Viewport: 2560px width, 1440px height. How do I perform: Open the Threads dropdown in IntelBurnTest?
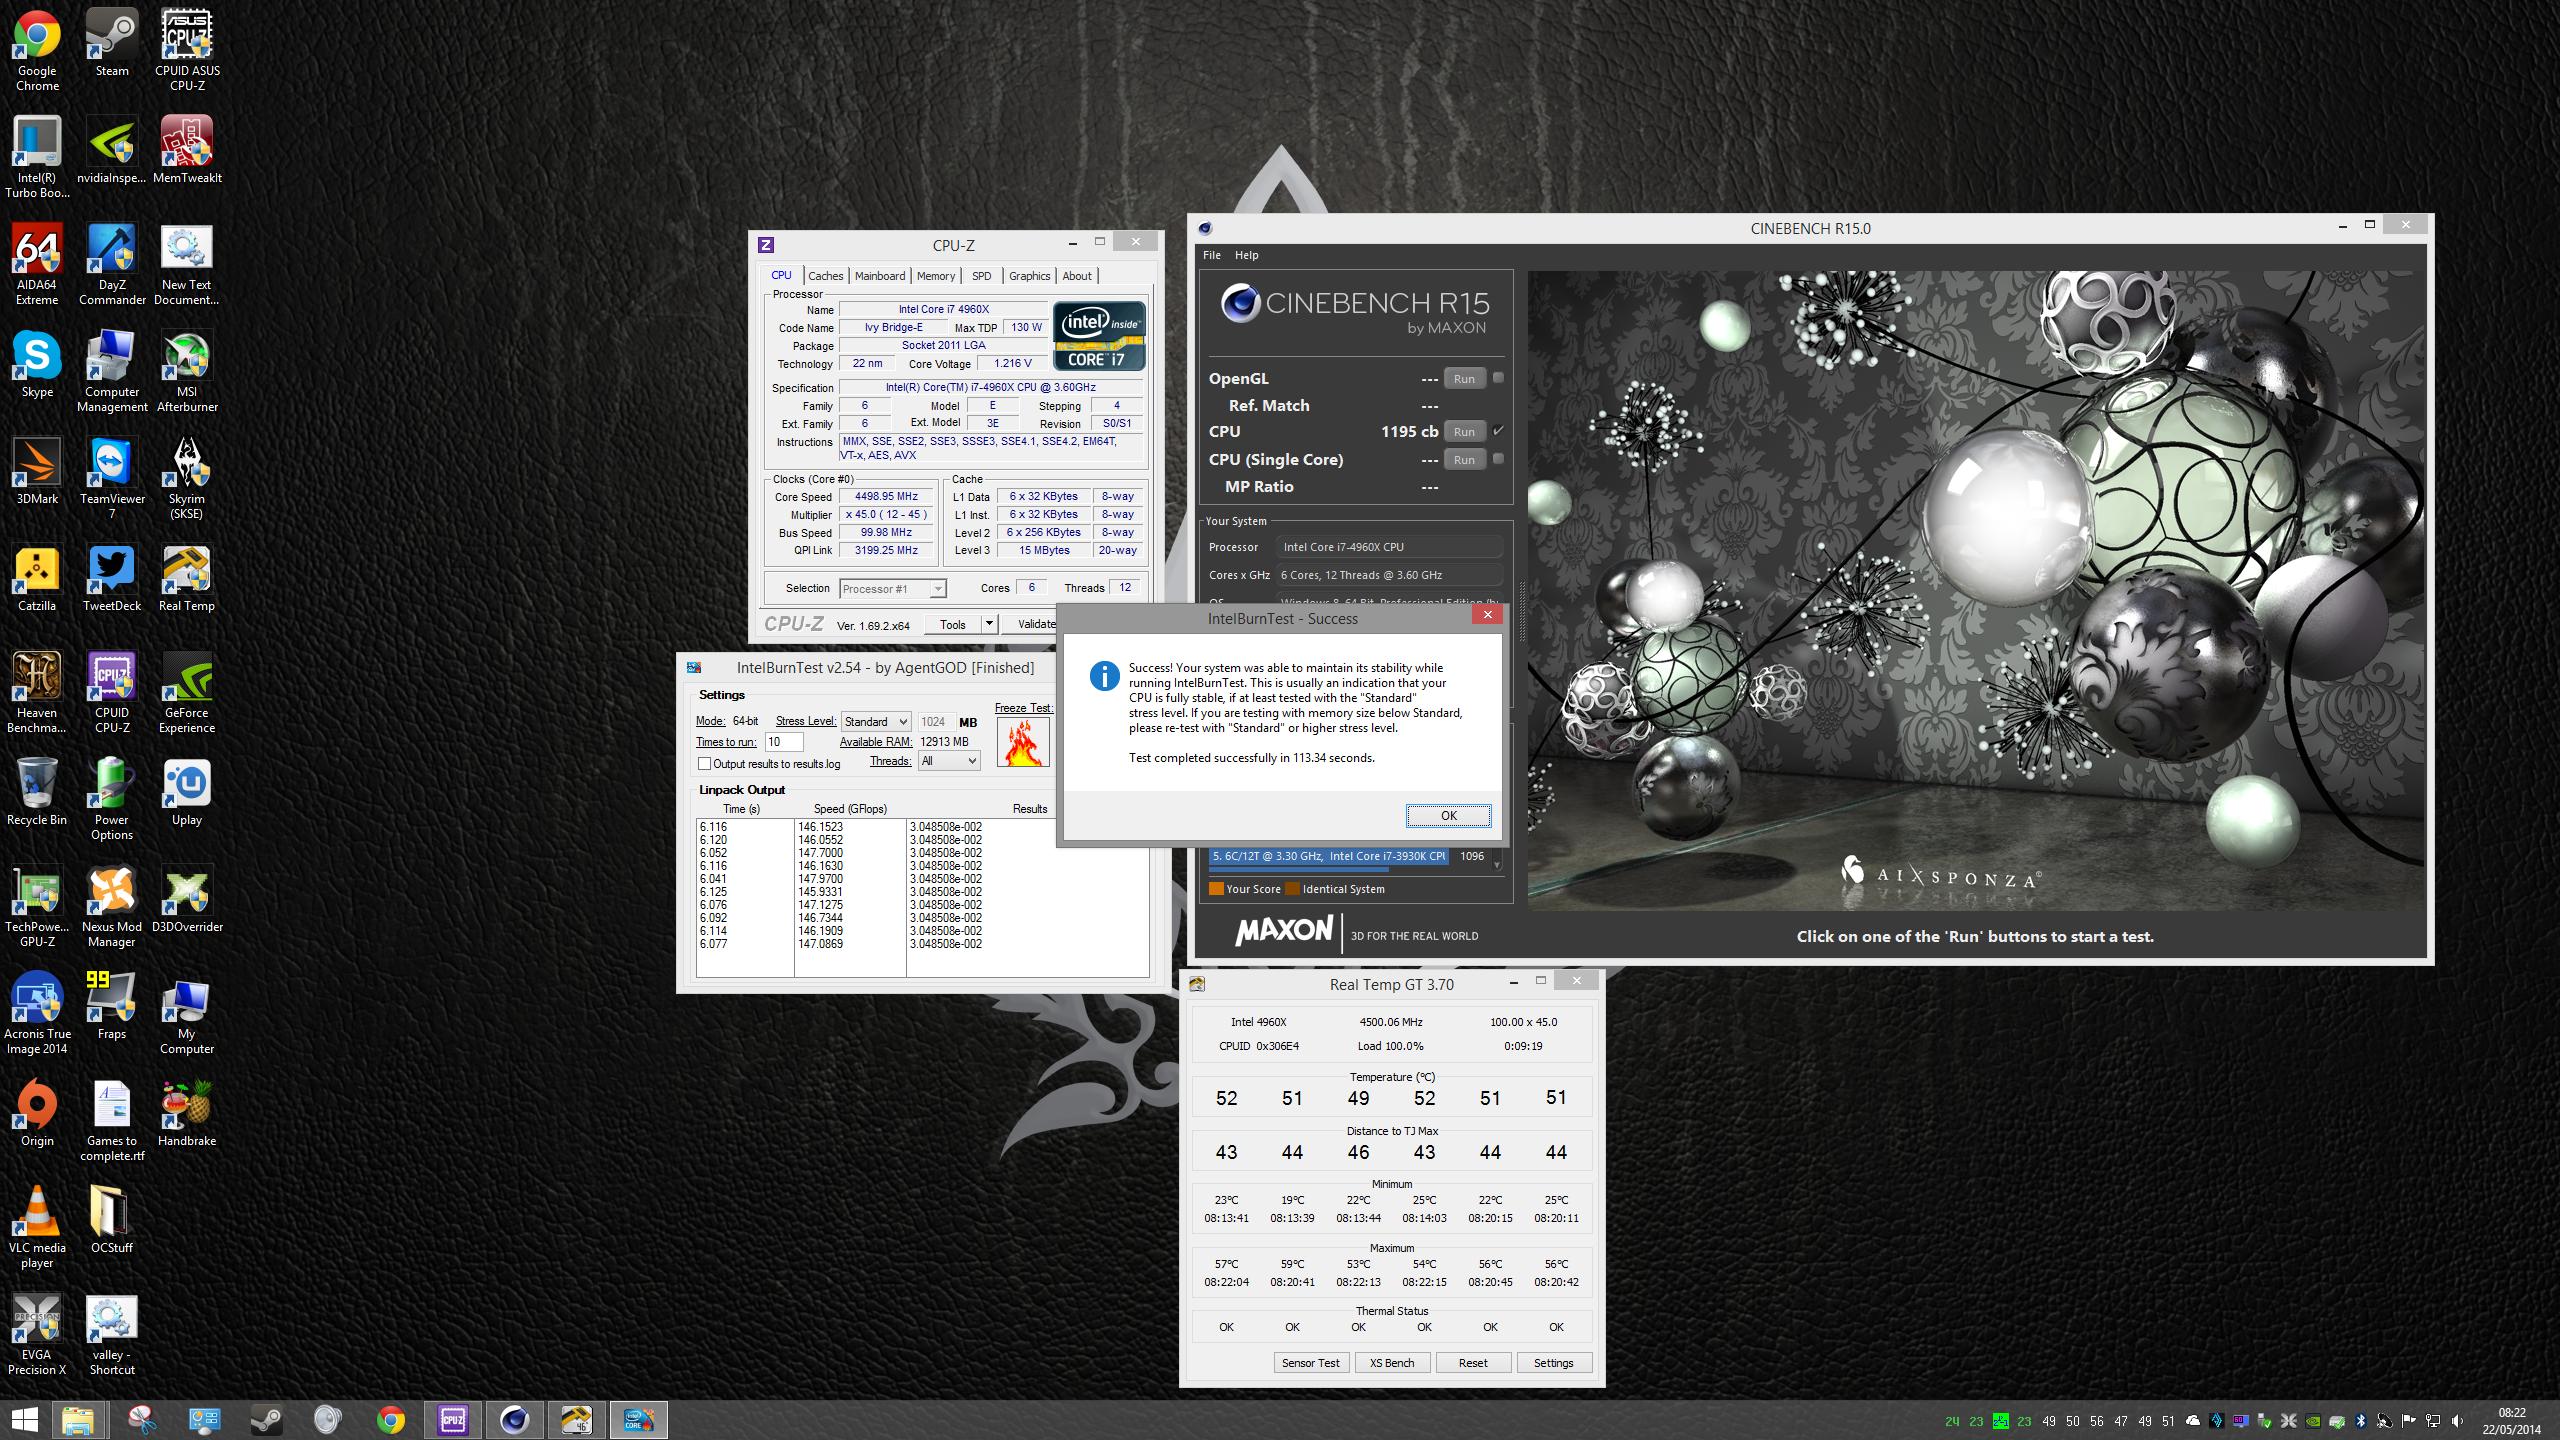[x=949, y=761]
